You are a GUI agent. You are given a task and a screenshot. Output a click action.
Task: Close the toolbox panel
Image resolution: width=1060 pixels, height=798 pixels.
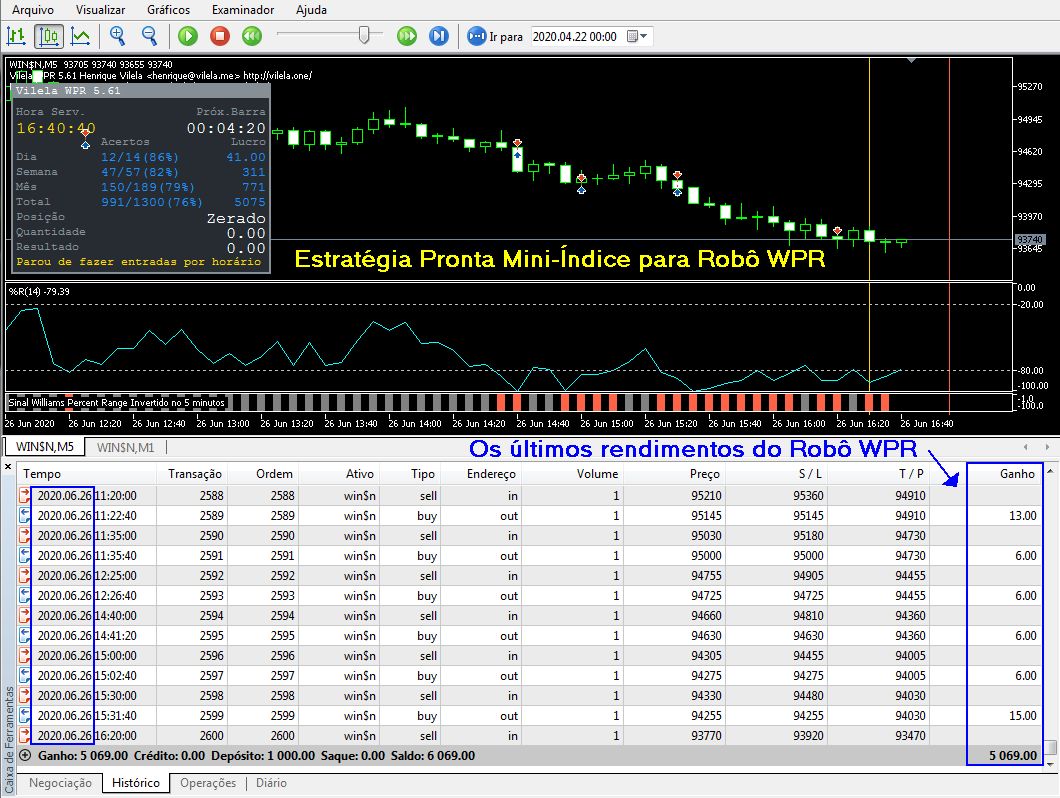coord(8,466)
